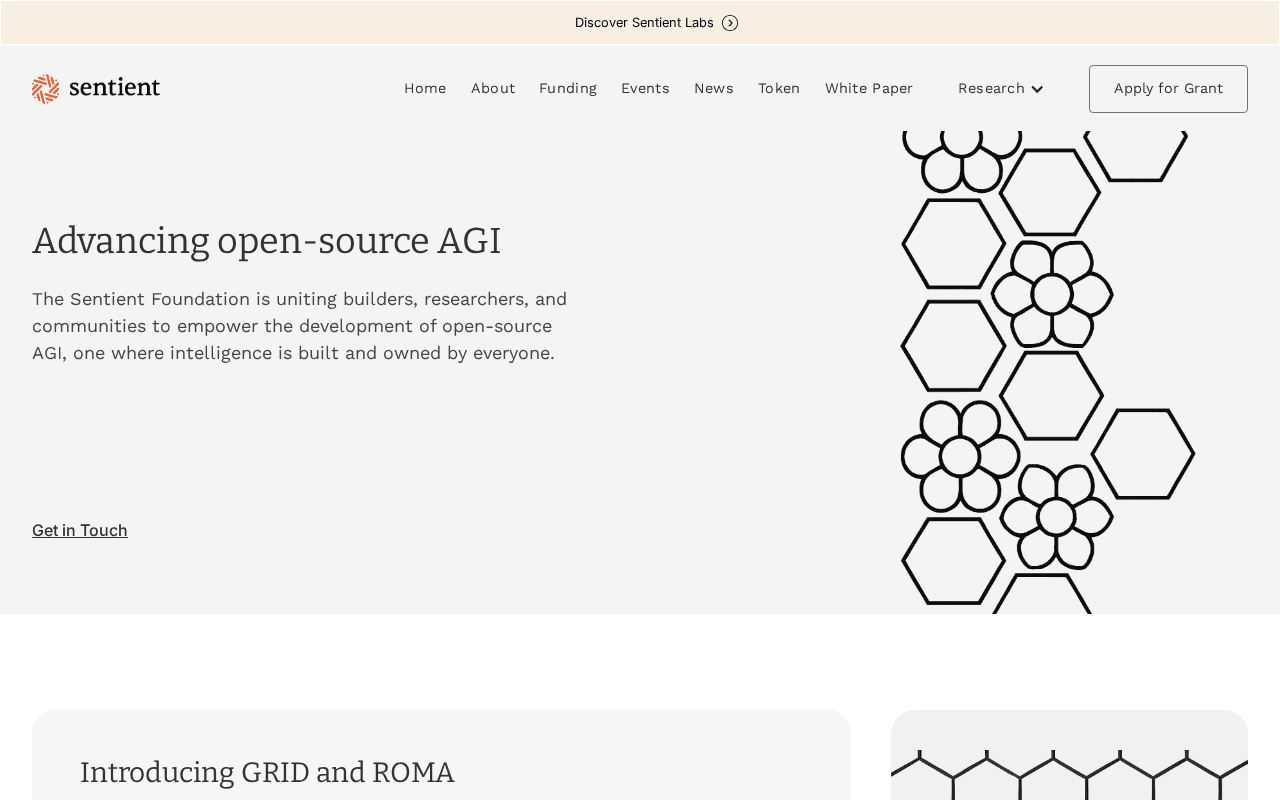The width and height of the screenshot is (1280, 800).
Task: Click the Sentient Foundation description paragraph
Action: pyautogui.click(x=300, y=326)
